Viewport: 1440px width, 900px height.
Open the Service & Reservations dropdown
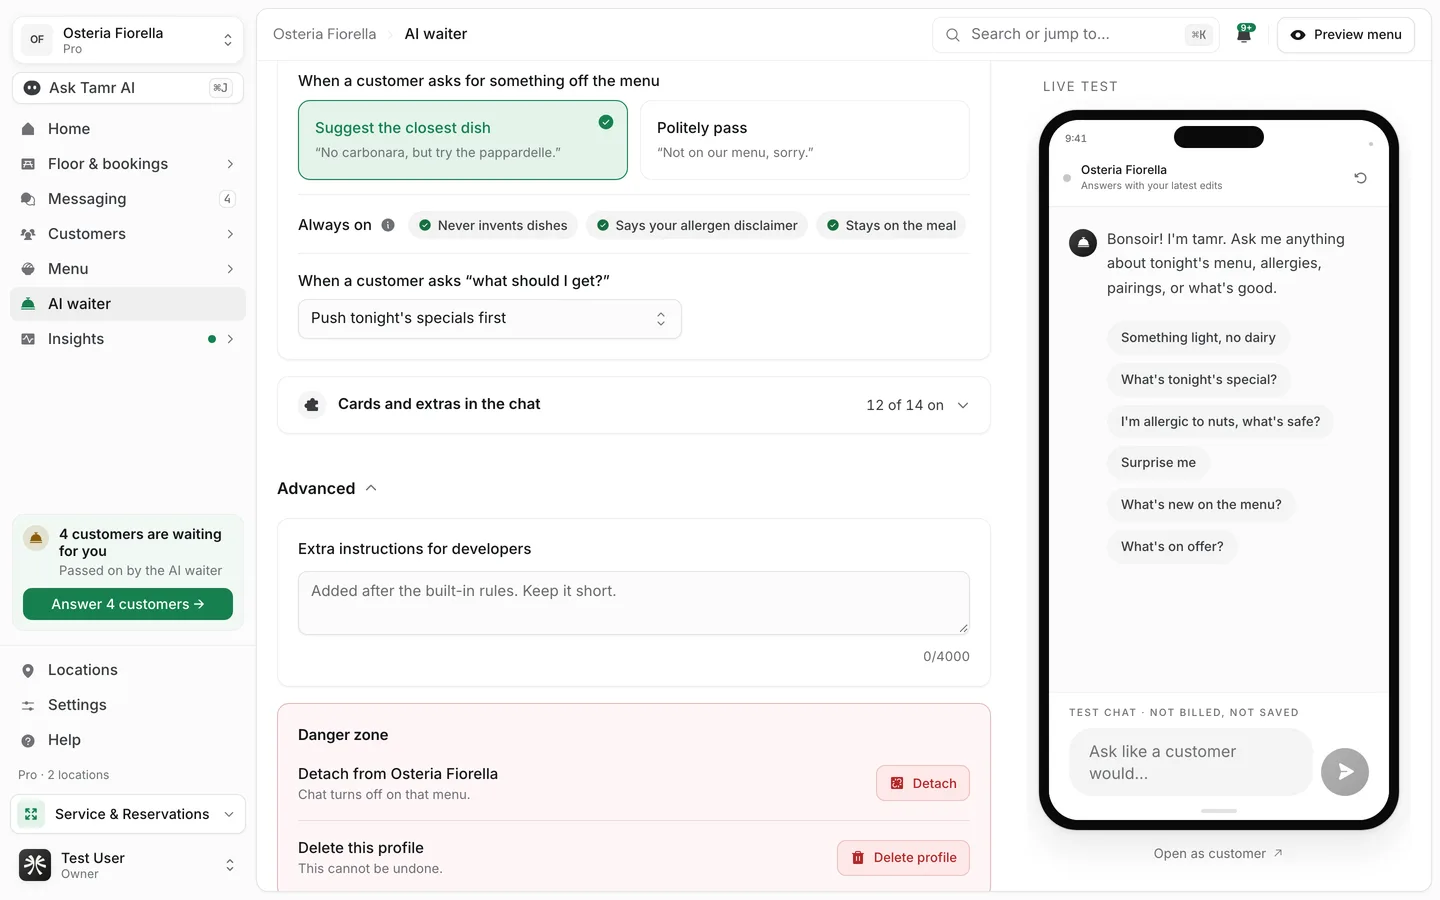pyautogui.click(x=128, y=814)
